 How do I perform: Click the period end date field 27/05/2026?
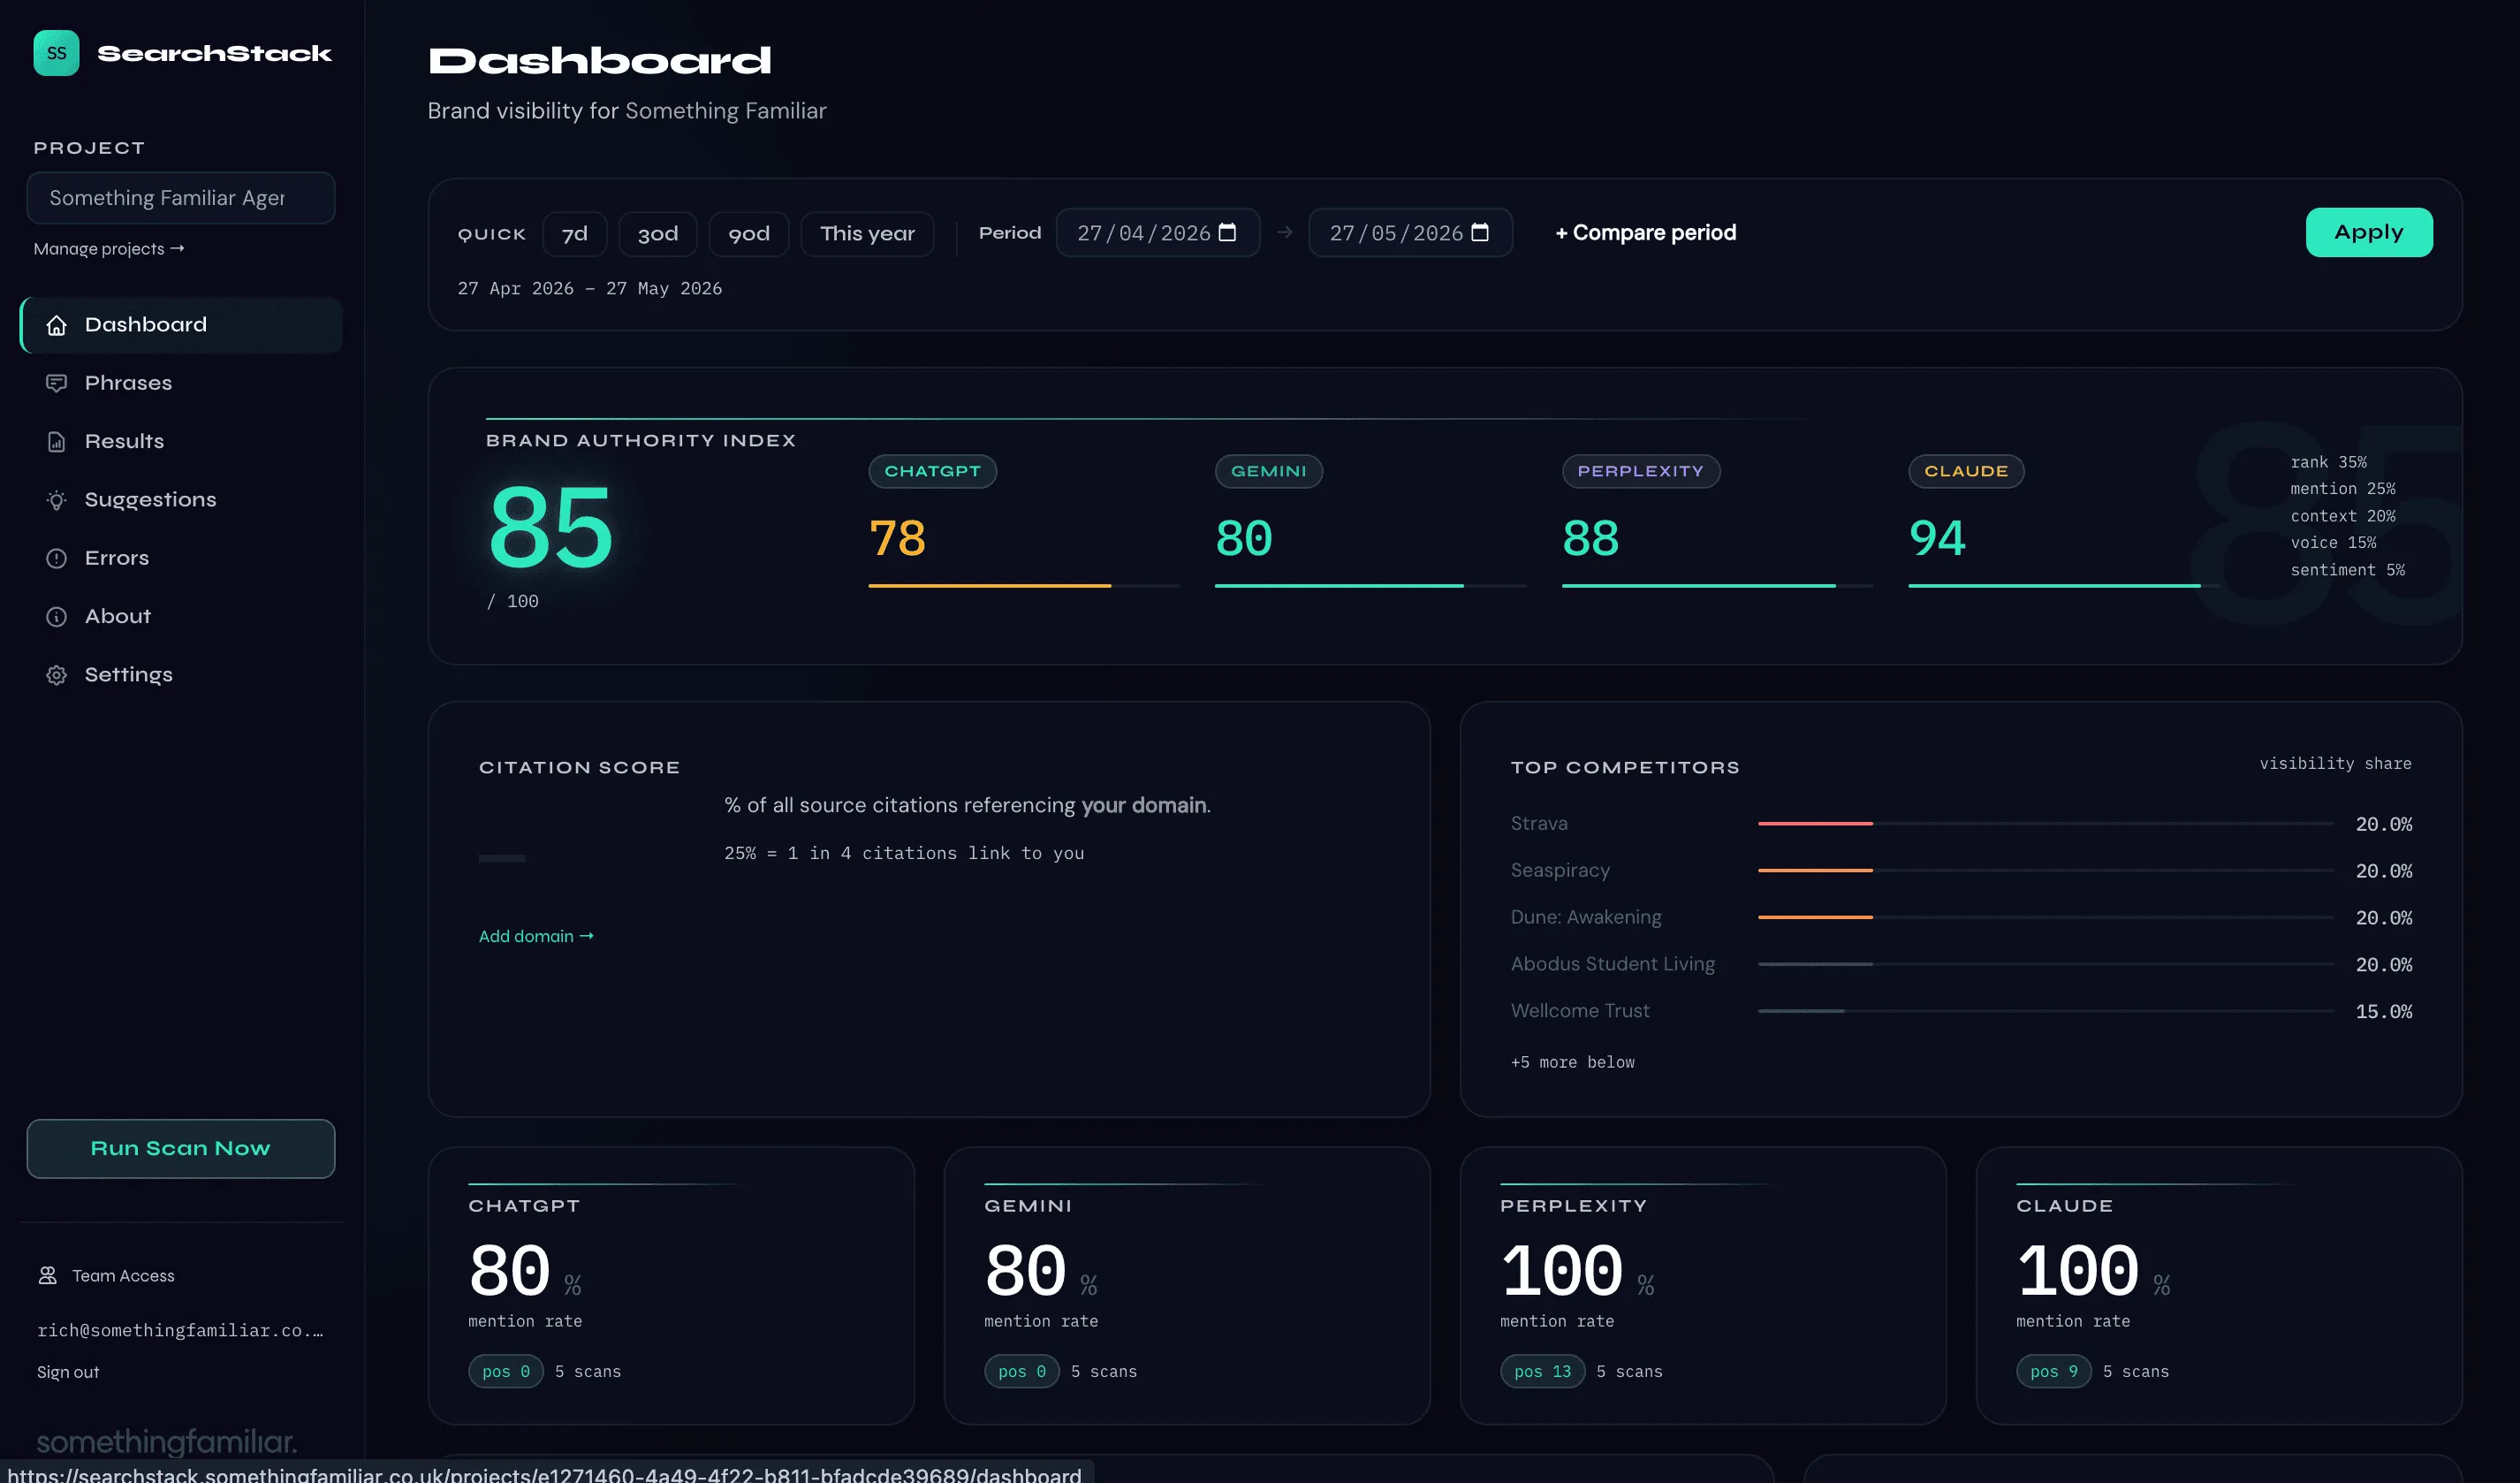[x=1410, y=233]
